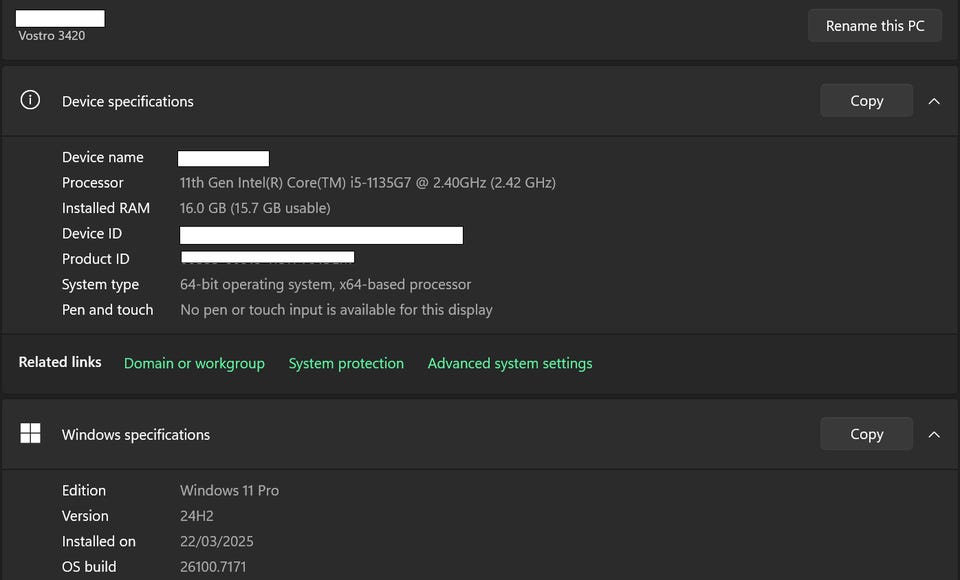
Task: Collapse the Device specifications section chevron
Action: [x=934, y=101]
